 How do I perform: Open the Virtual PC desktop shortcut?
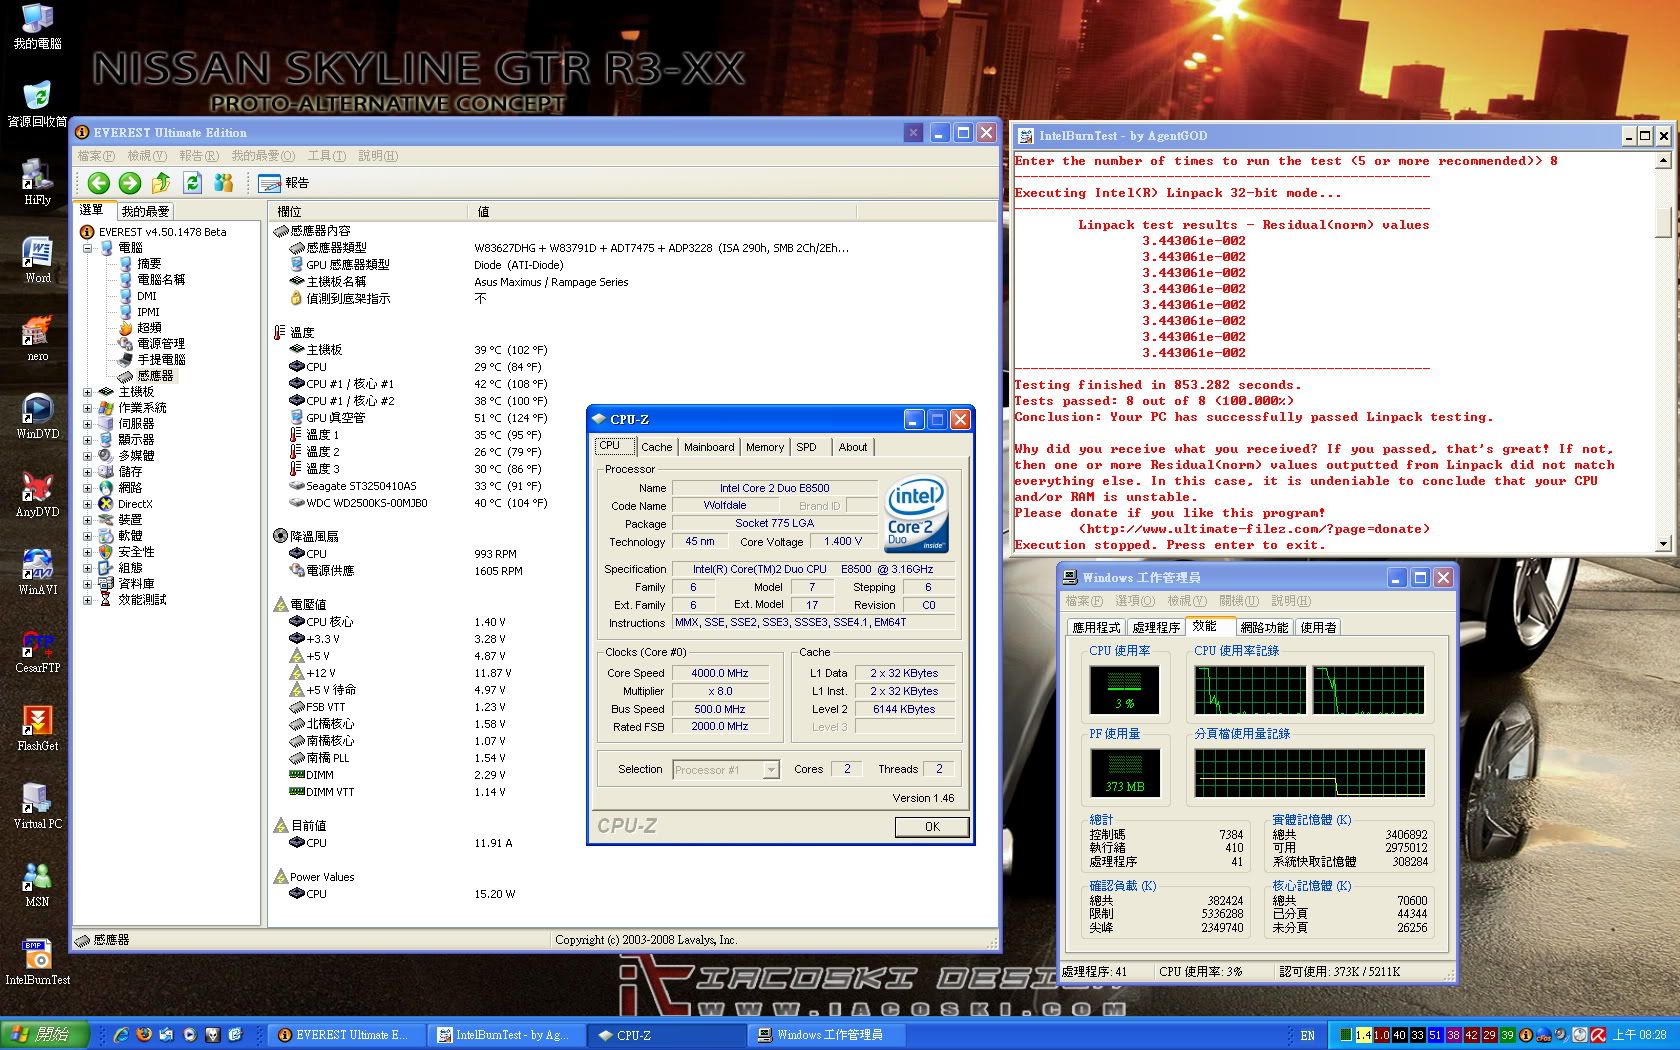pos(37,806)
